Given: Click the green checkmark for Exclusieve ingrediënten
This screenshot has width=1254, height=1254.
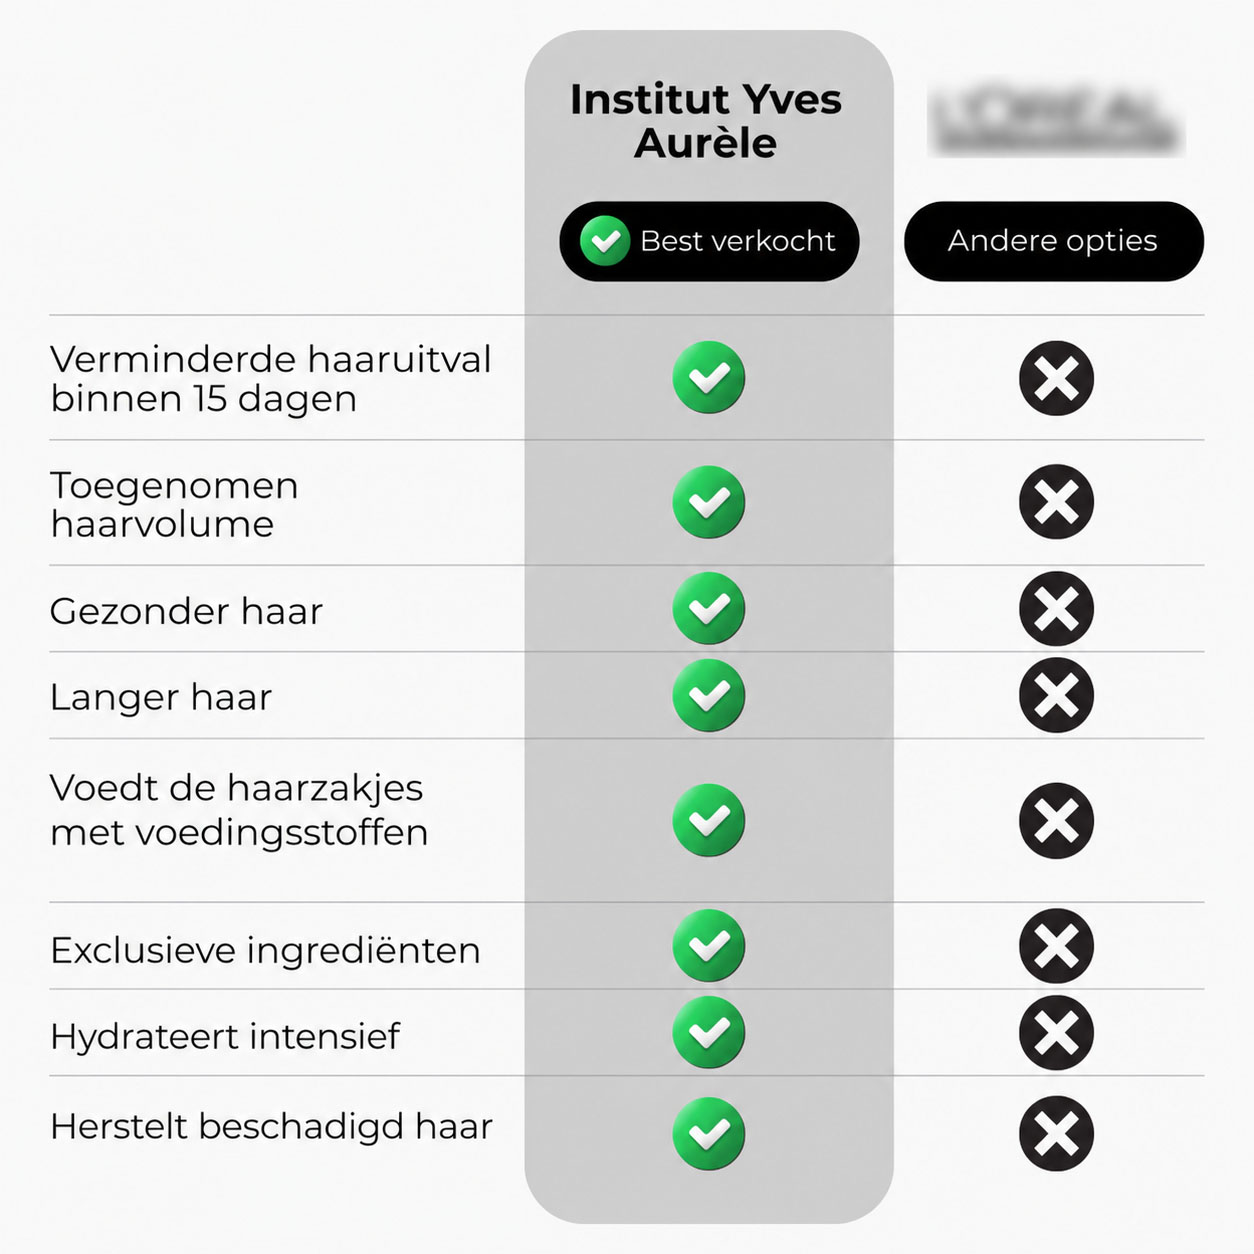Looking at the screenshot, I should click(x=709, y=946).
